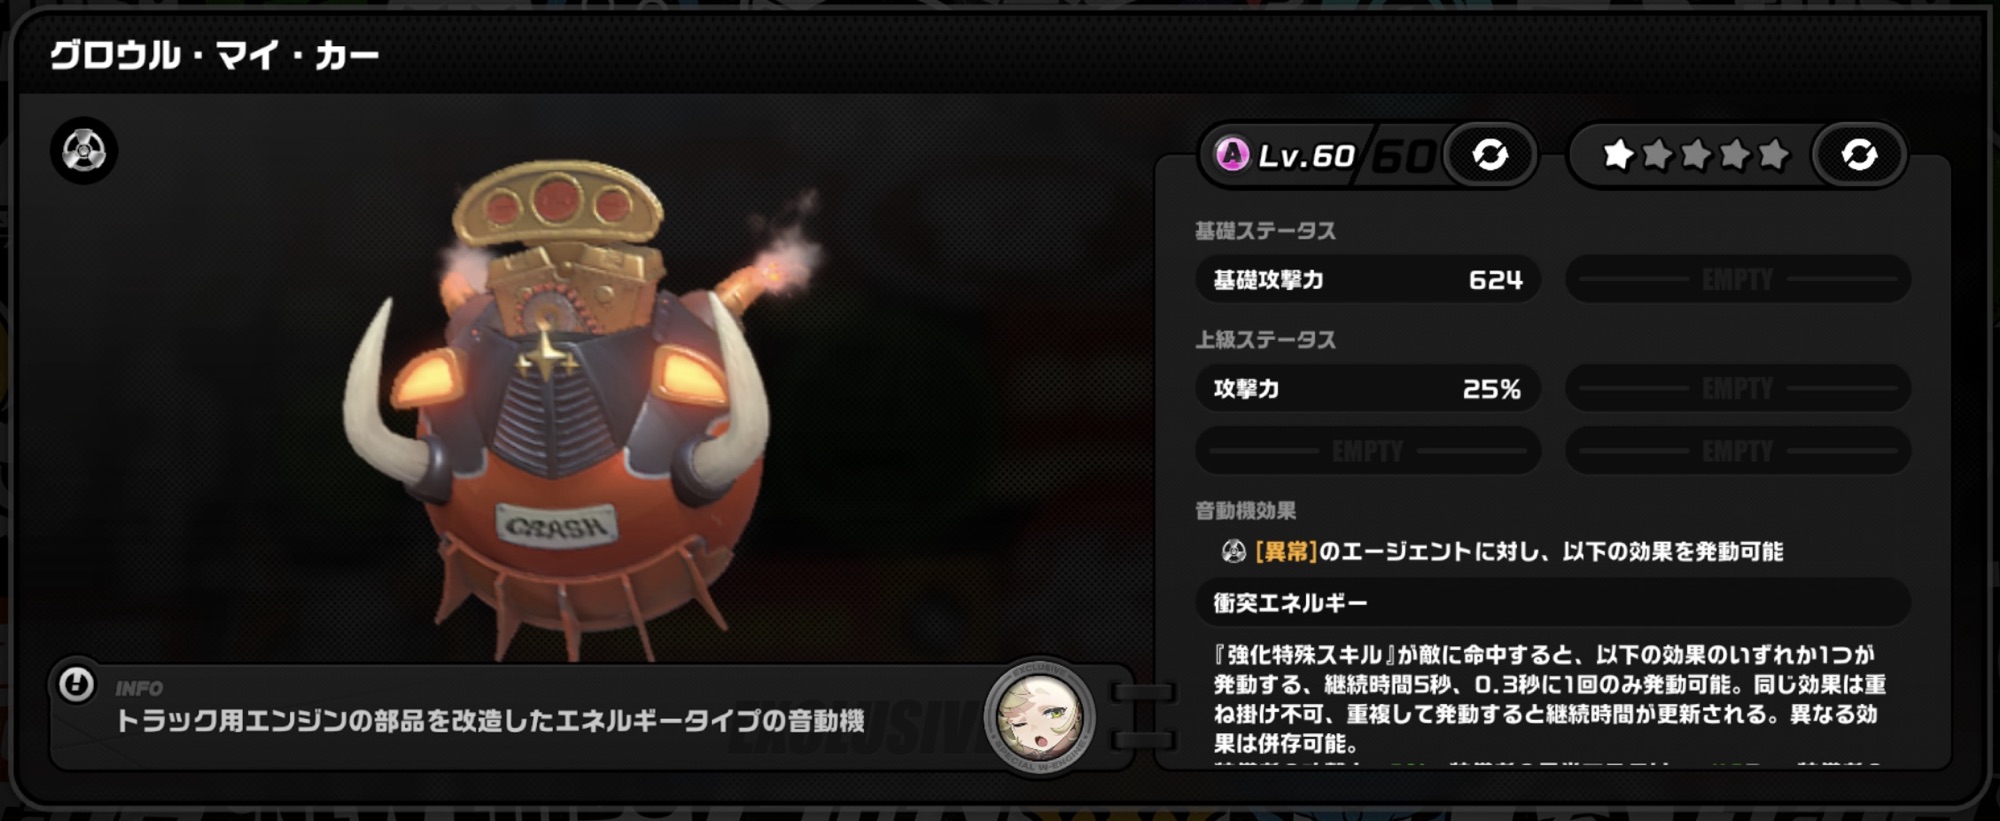Click the Anomaly specialty icon top-left
The height and width of the screenshot is (821, 2000).
click(84, 151)
